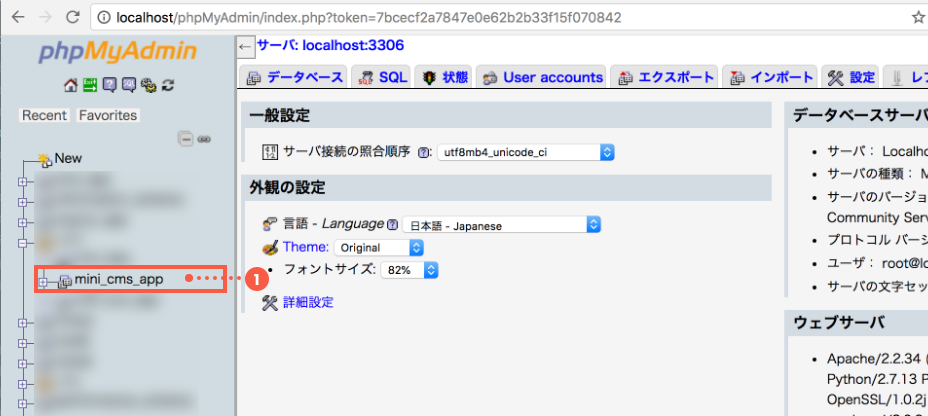
Task: Click the Home icon in the sidebar
Action: 70,85
